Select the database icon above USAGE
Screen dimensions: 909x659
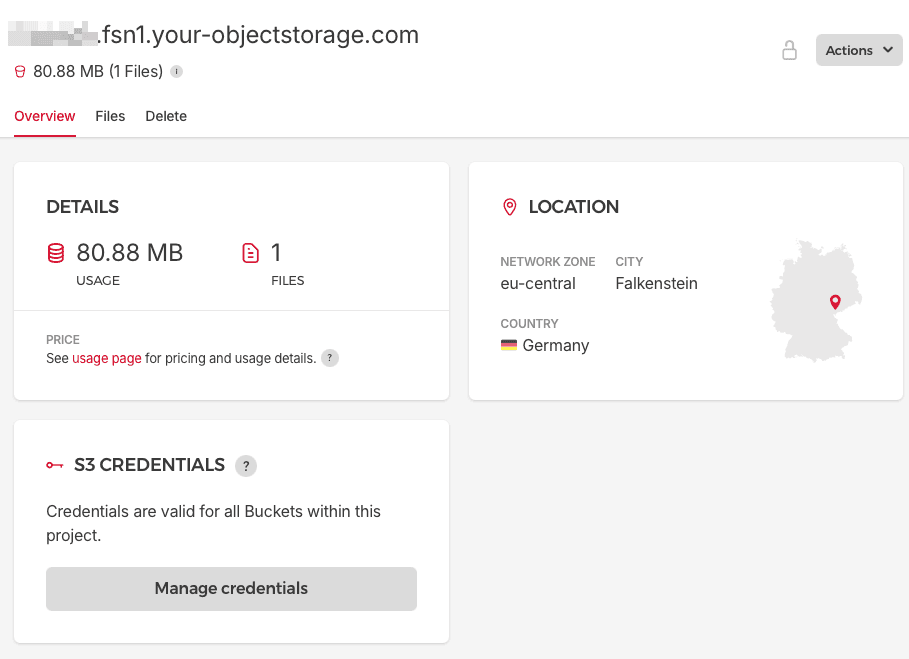click(x=55, y=253)
